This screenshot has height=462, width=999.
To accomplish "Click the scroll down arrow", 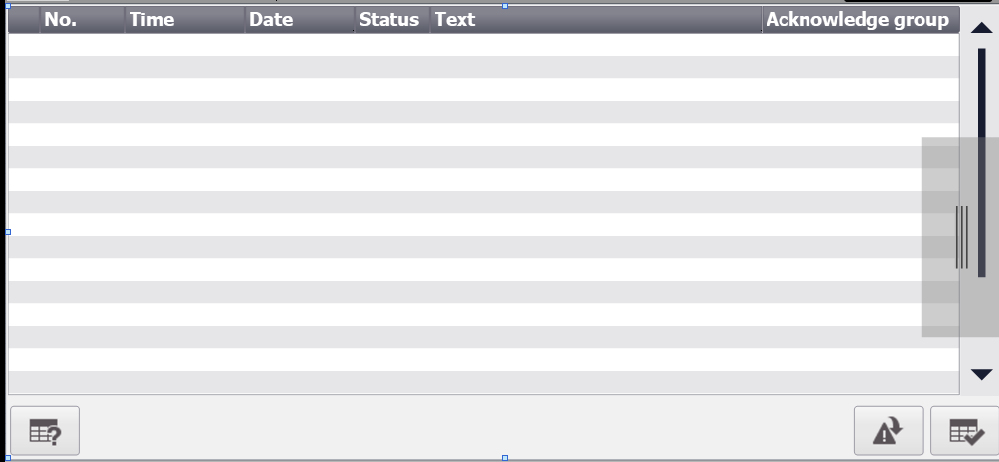I will click(981, 374).
